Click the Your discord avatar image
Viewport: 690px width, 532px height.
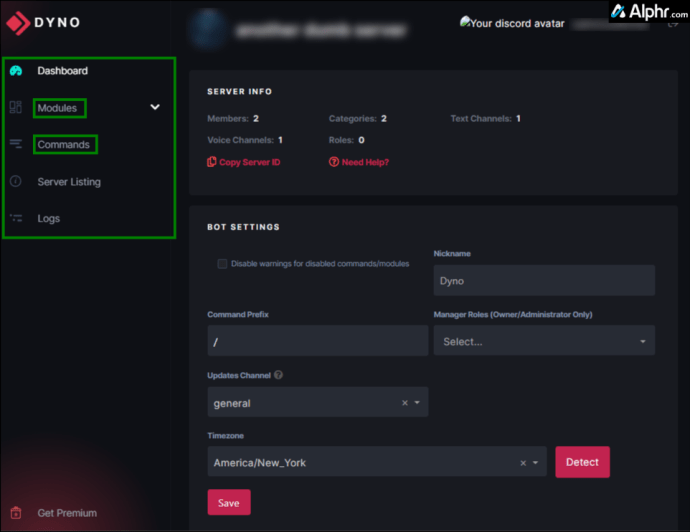(512, 23)
